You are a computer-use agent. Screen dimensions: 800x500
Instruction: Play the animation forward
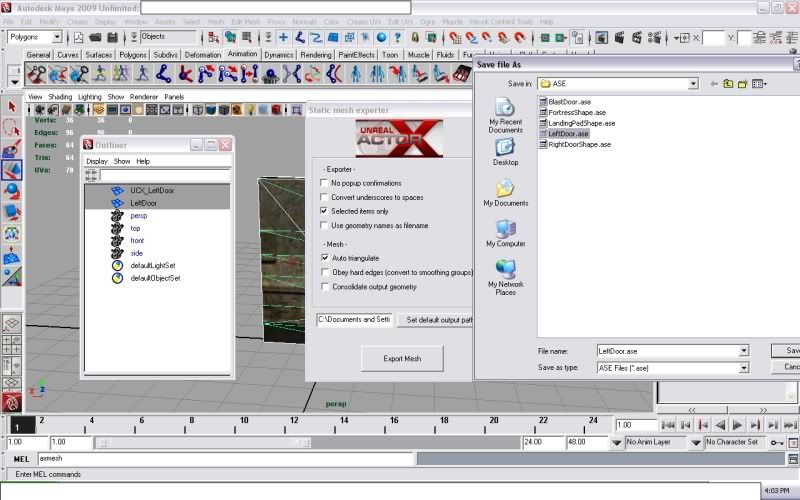pos(737,425)
